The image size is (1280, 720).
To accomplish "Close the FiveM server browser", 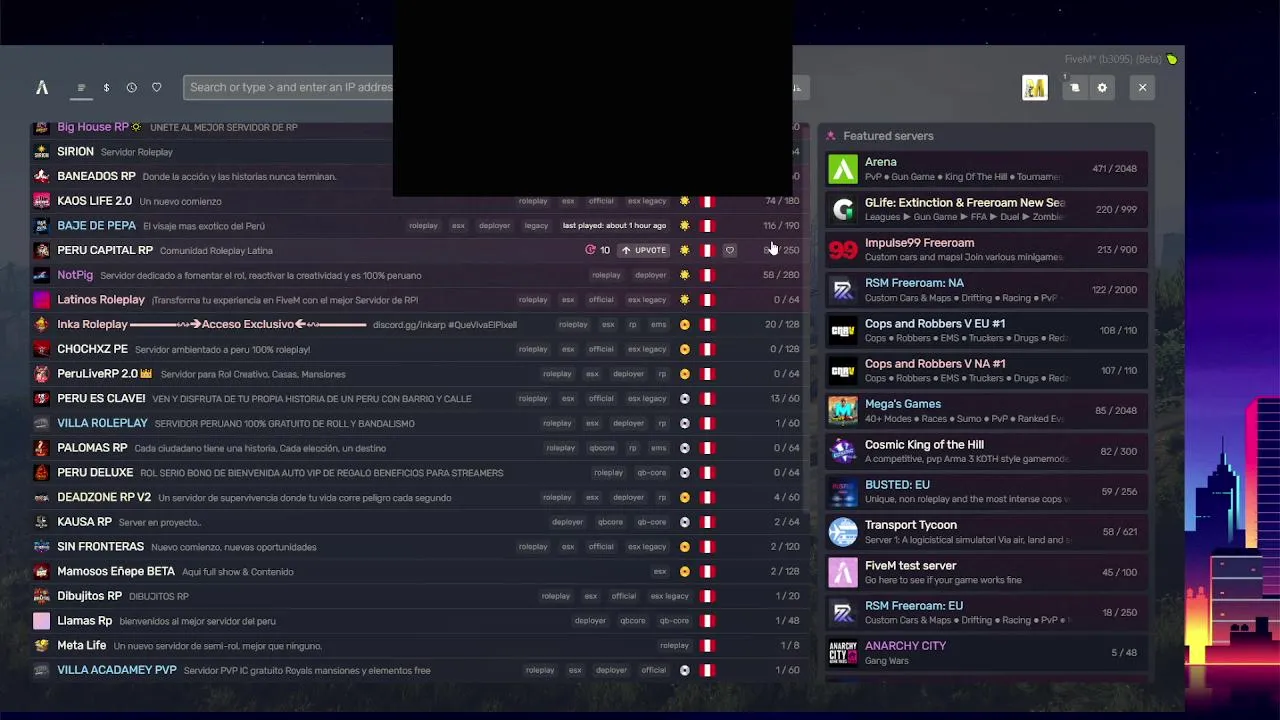I will [1142, 88].
